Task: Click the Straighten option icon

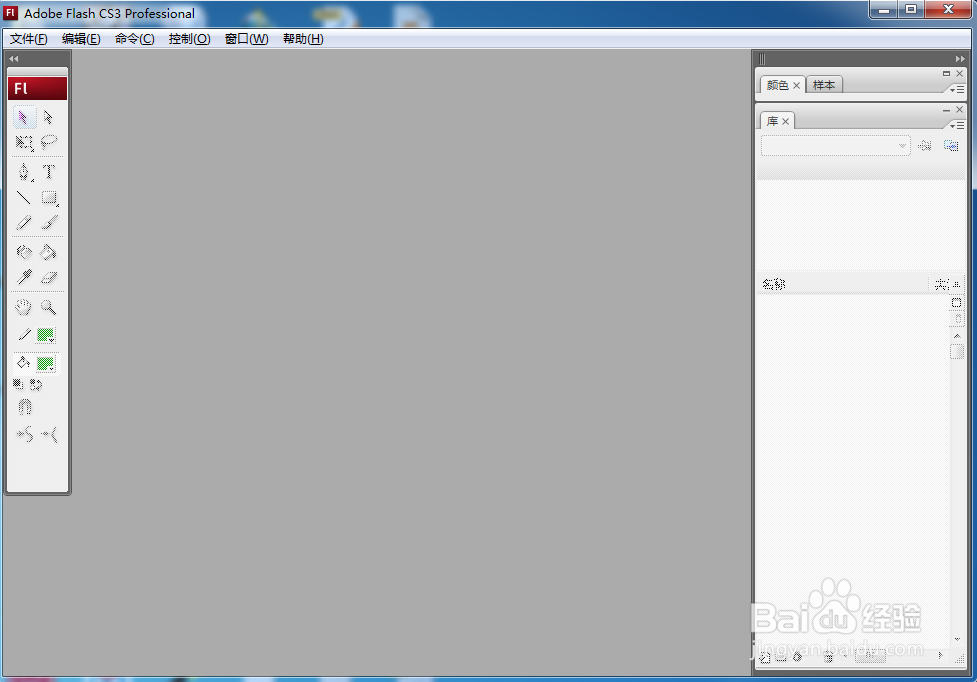Action: pos(49,434)
